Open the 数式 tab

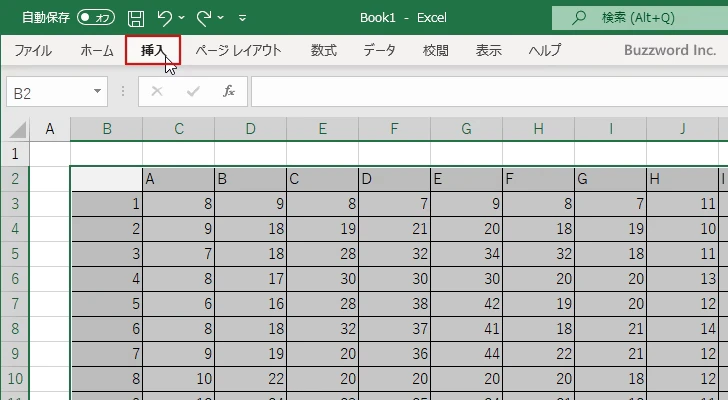324,50
